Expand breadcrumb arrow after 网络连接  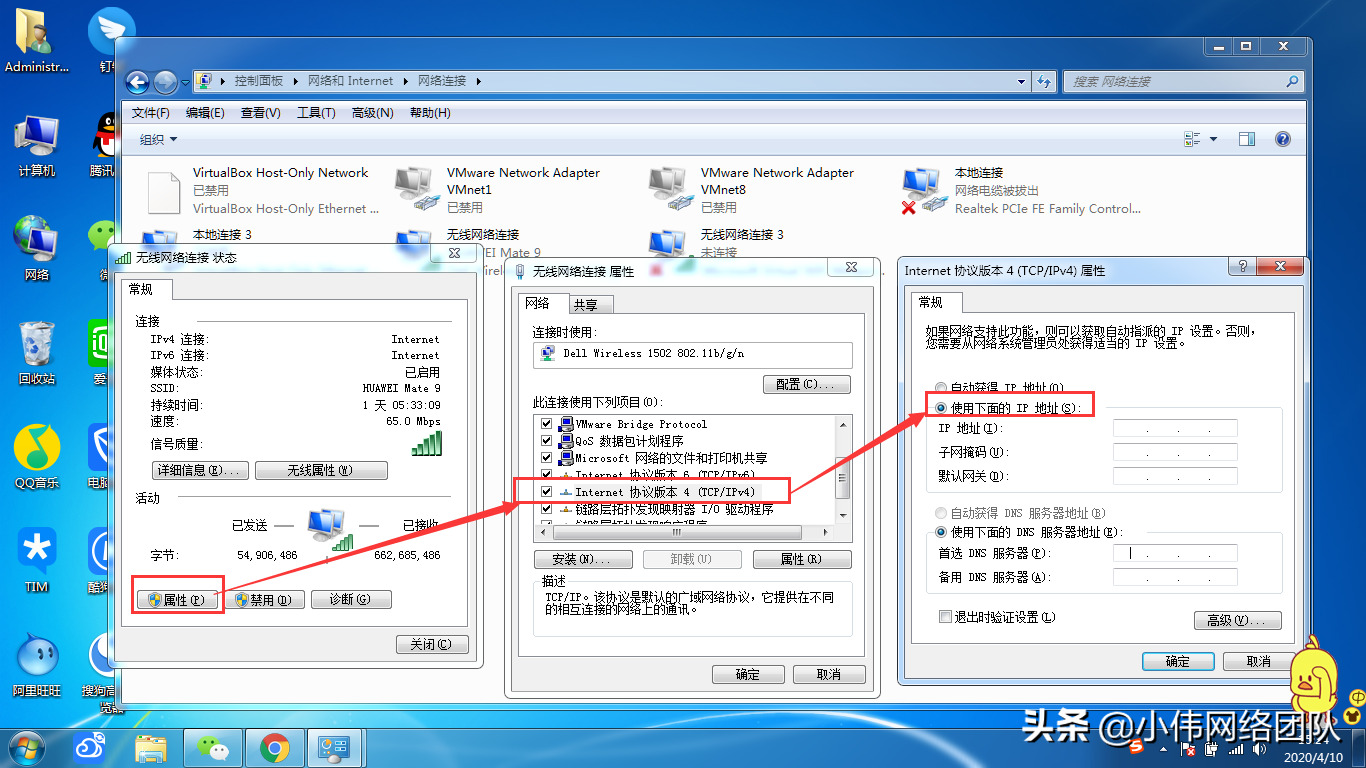[x=478, y=81]
